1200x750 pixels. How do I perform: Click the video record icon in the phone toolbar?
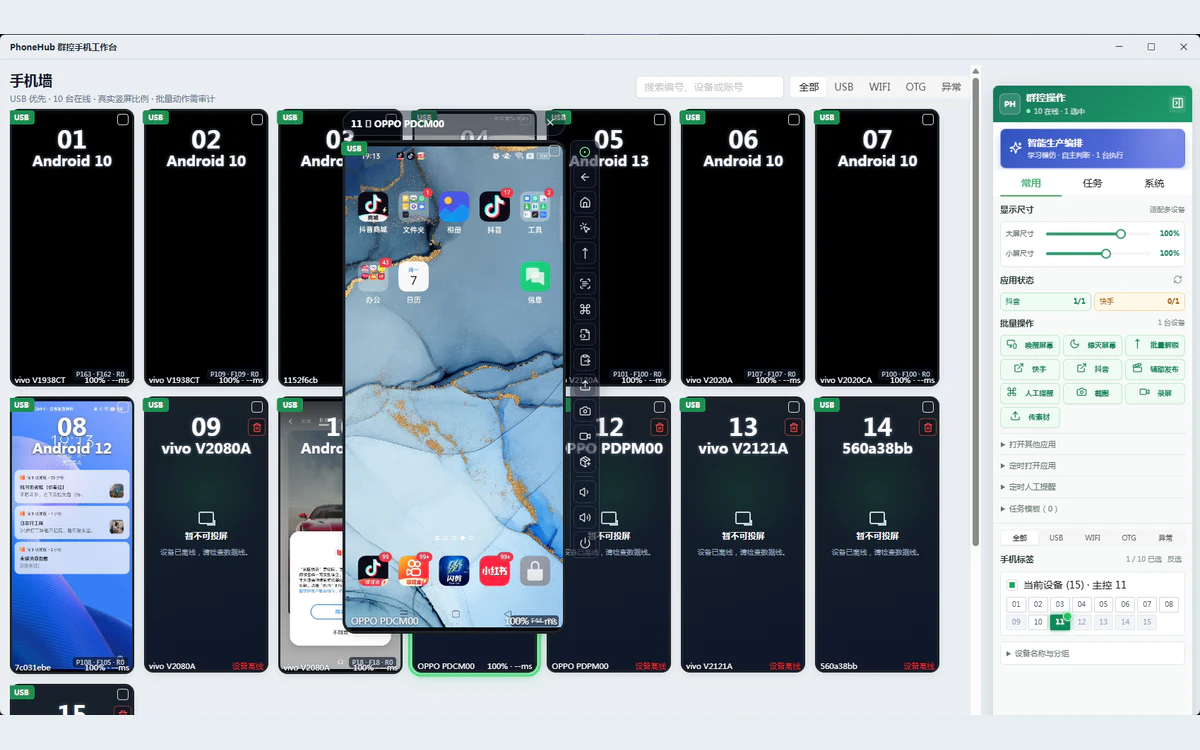click(585, 437)
